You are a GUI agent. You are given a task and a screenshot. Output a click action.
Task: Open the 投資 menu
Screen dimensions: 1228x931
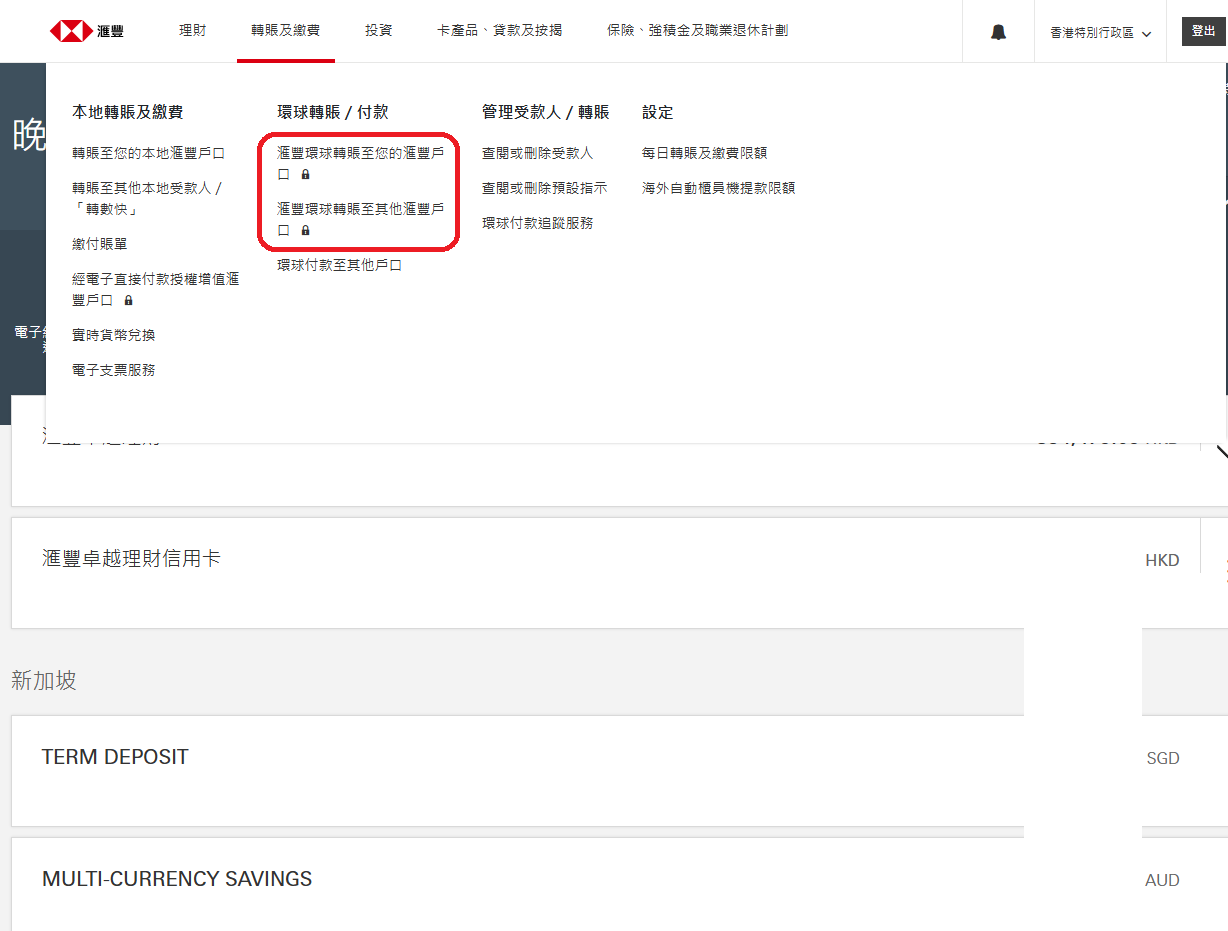tap(379, 31)
